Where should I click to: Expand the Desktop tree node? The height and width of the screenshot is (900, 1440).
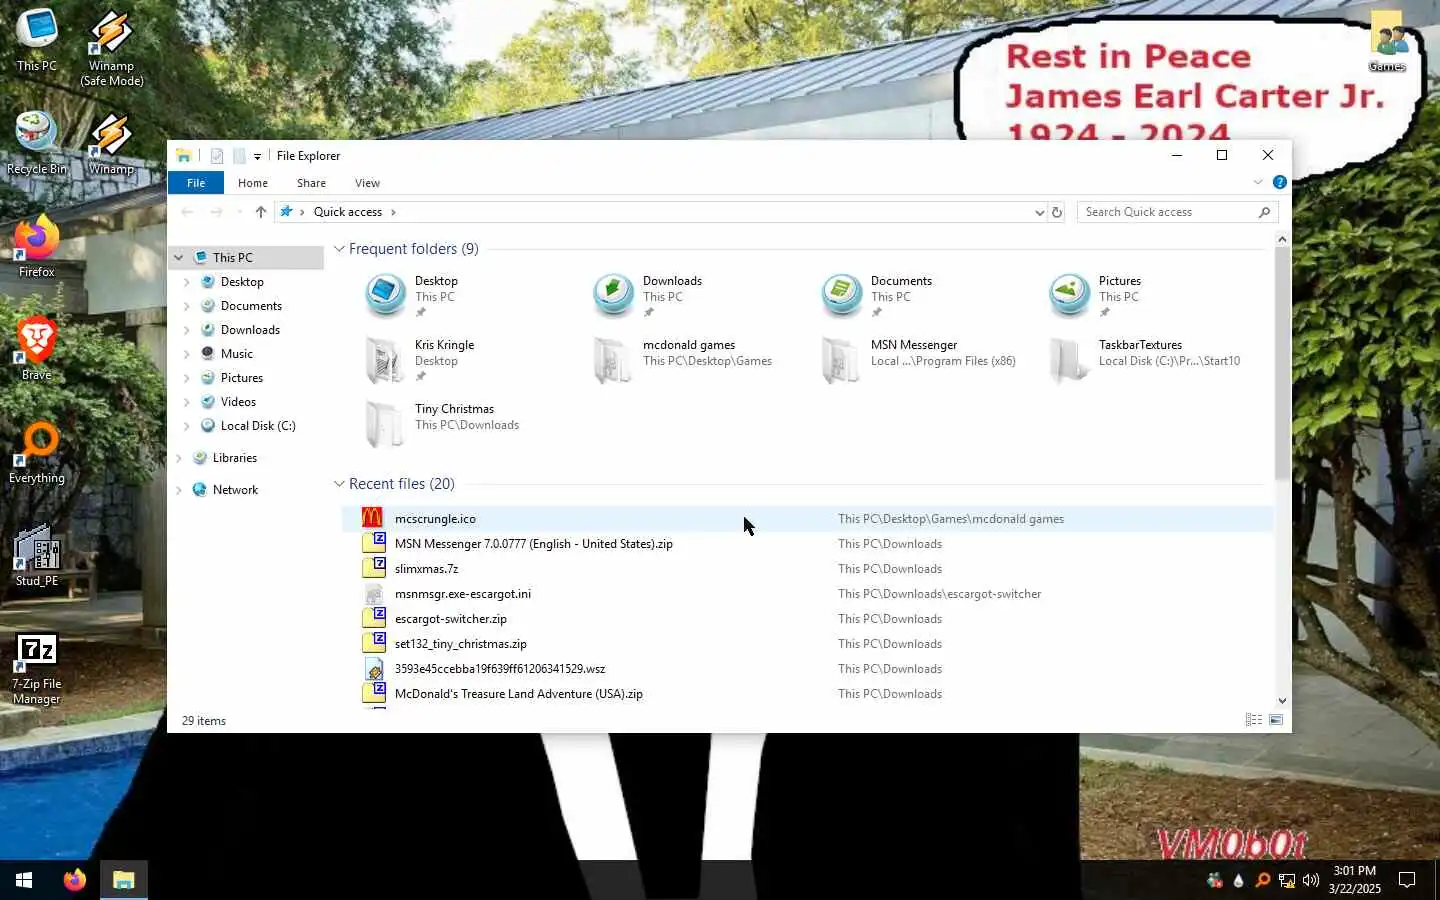point(187,282)
